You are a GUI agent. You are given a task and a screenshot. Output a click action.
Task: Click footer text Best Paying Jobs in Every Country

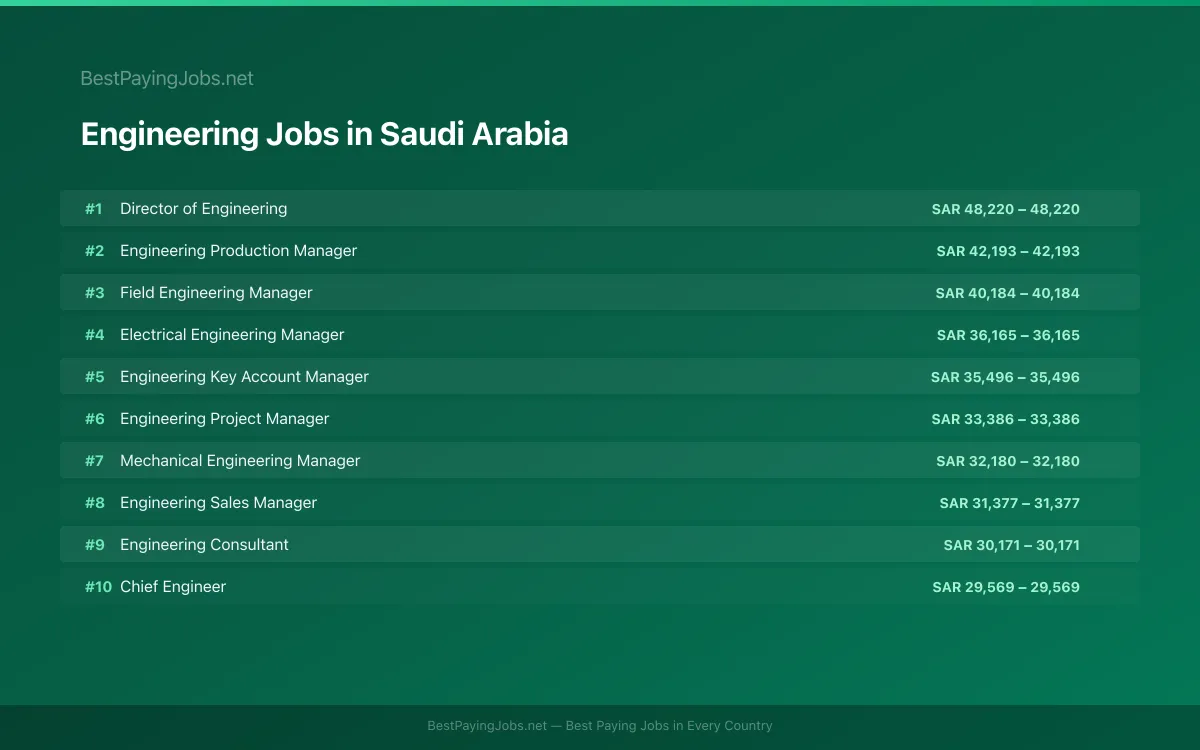[669, 726]
